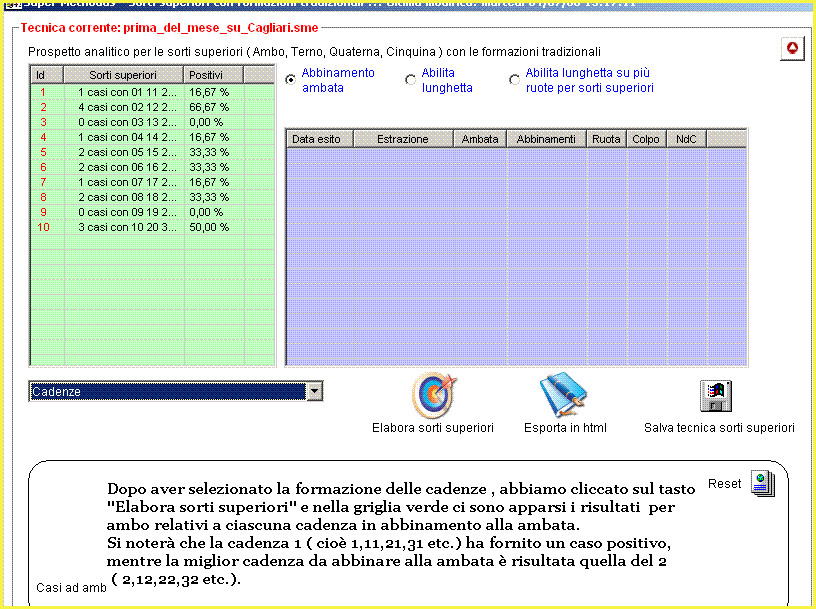Click "33,33 %" in the Id 8 row

pos(209,197)
